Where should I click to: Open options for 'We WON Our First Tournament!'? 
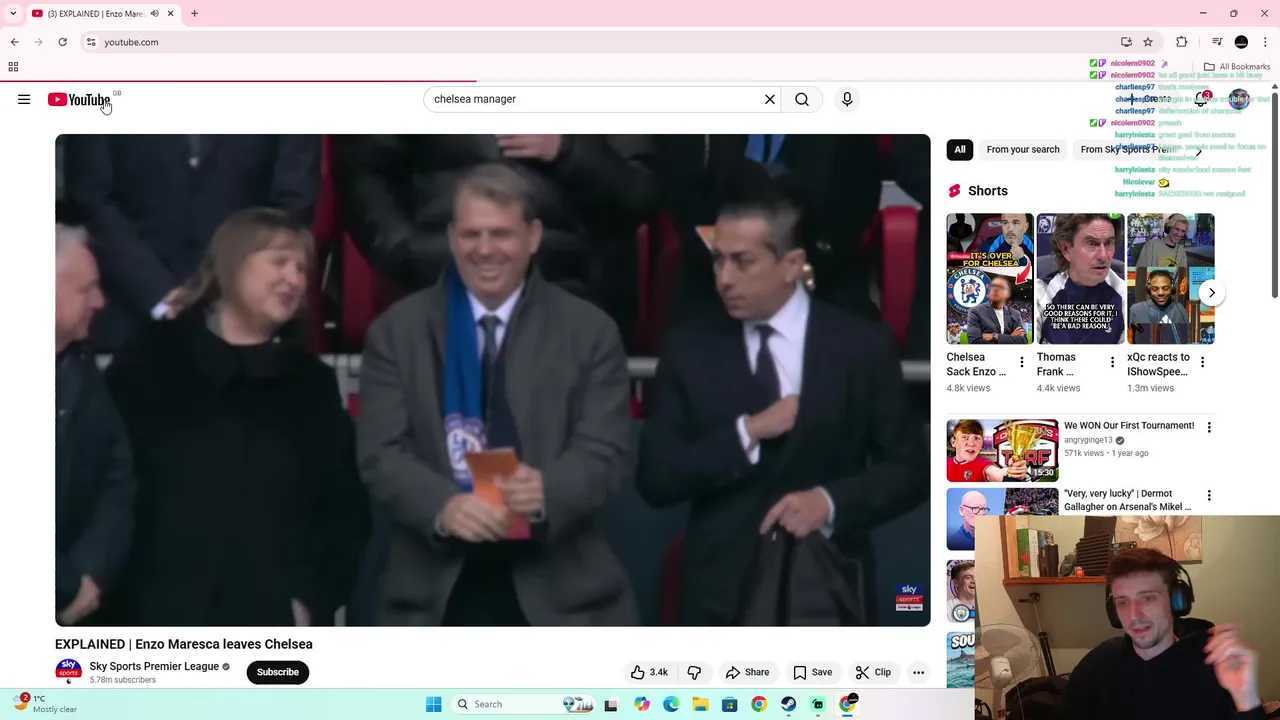1209,427
